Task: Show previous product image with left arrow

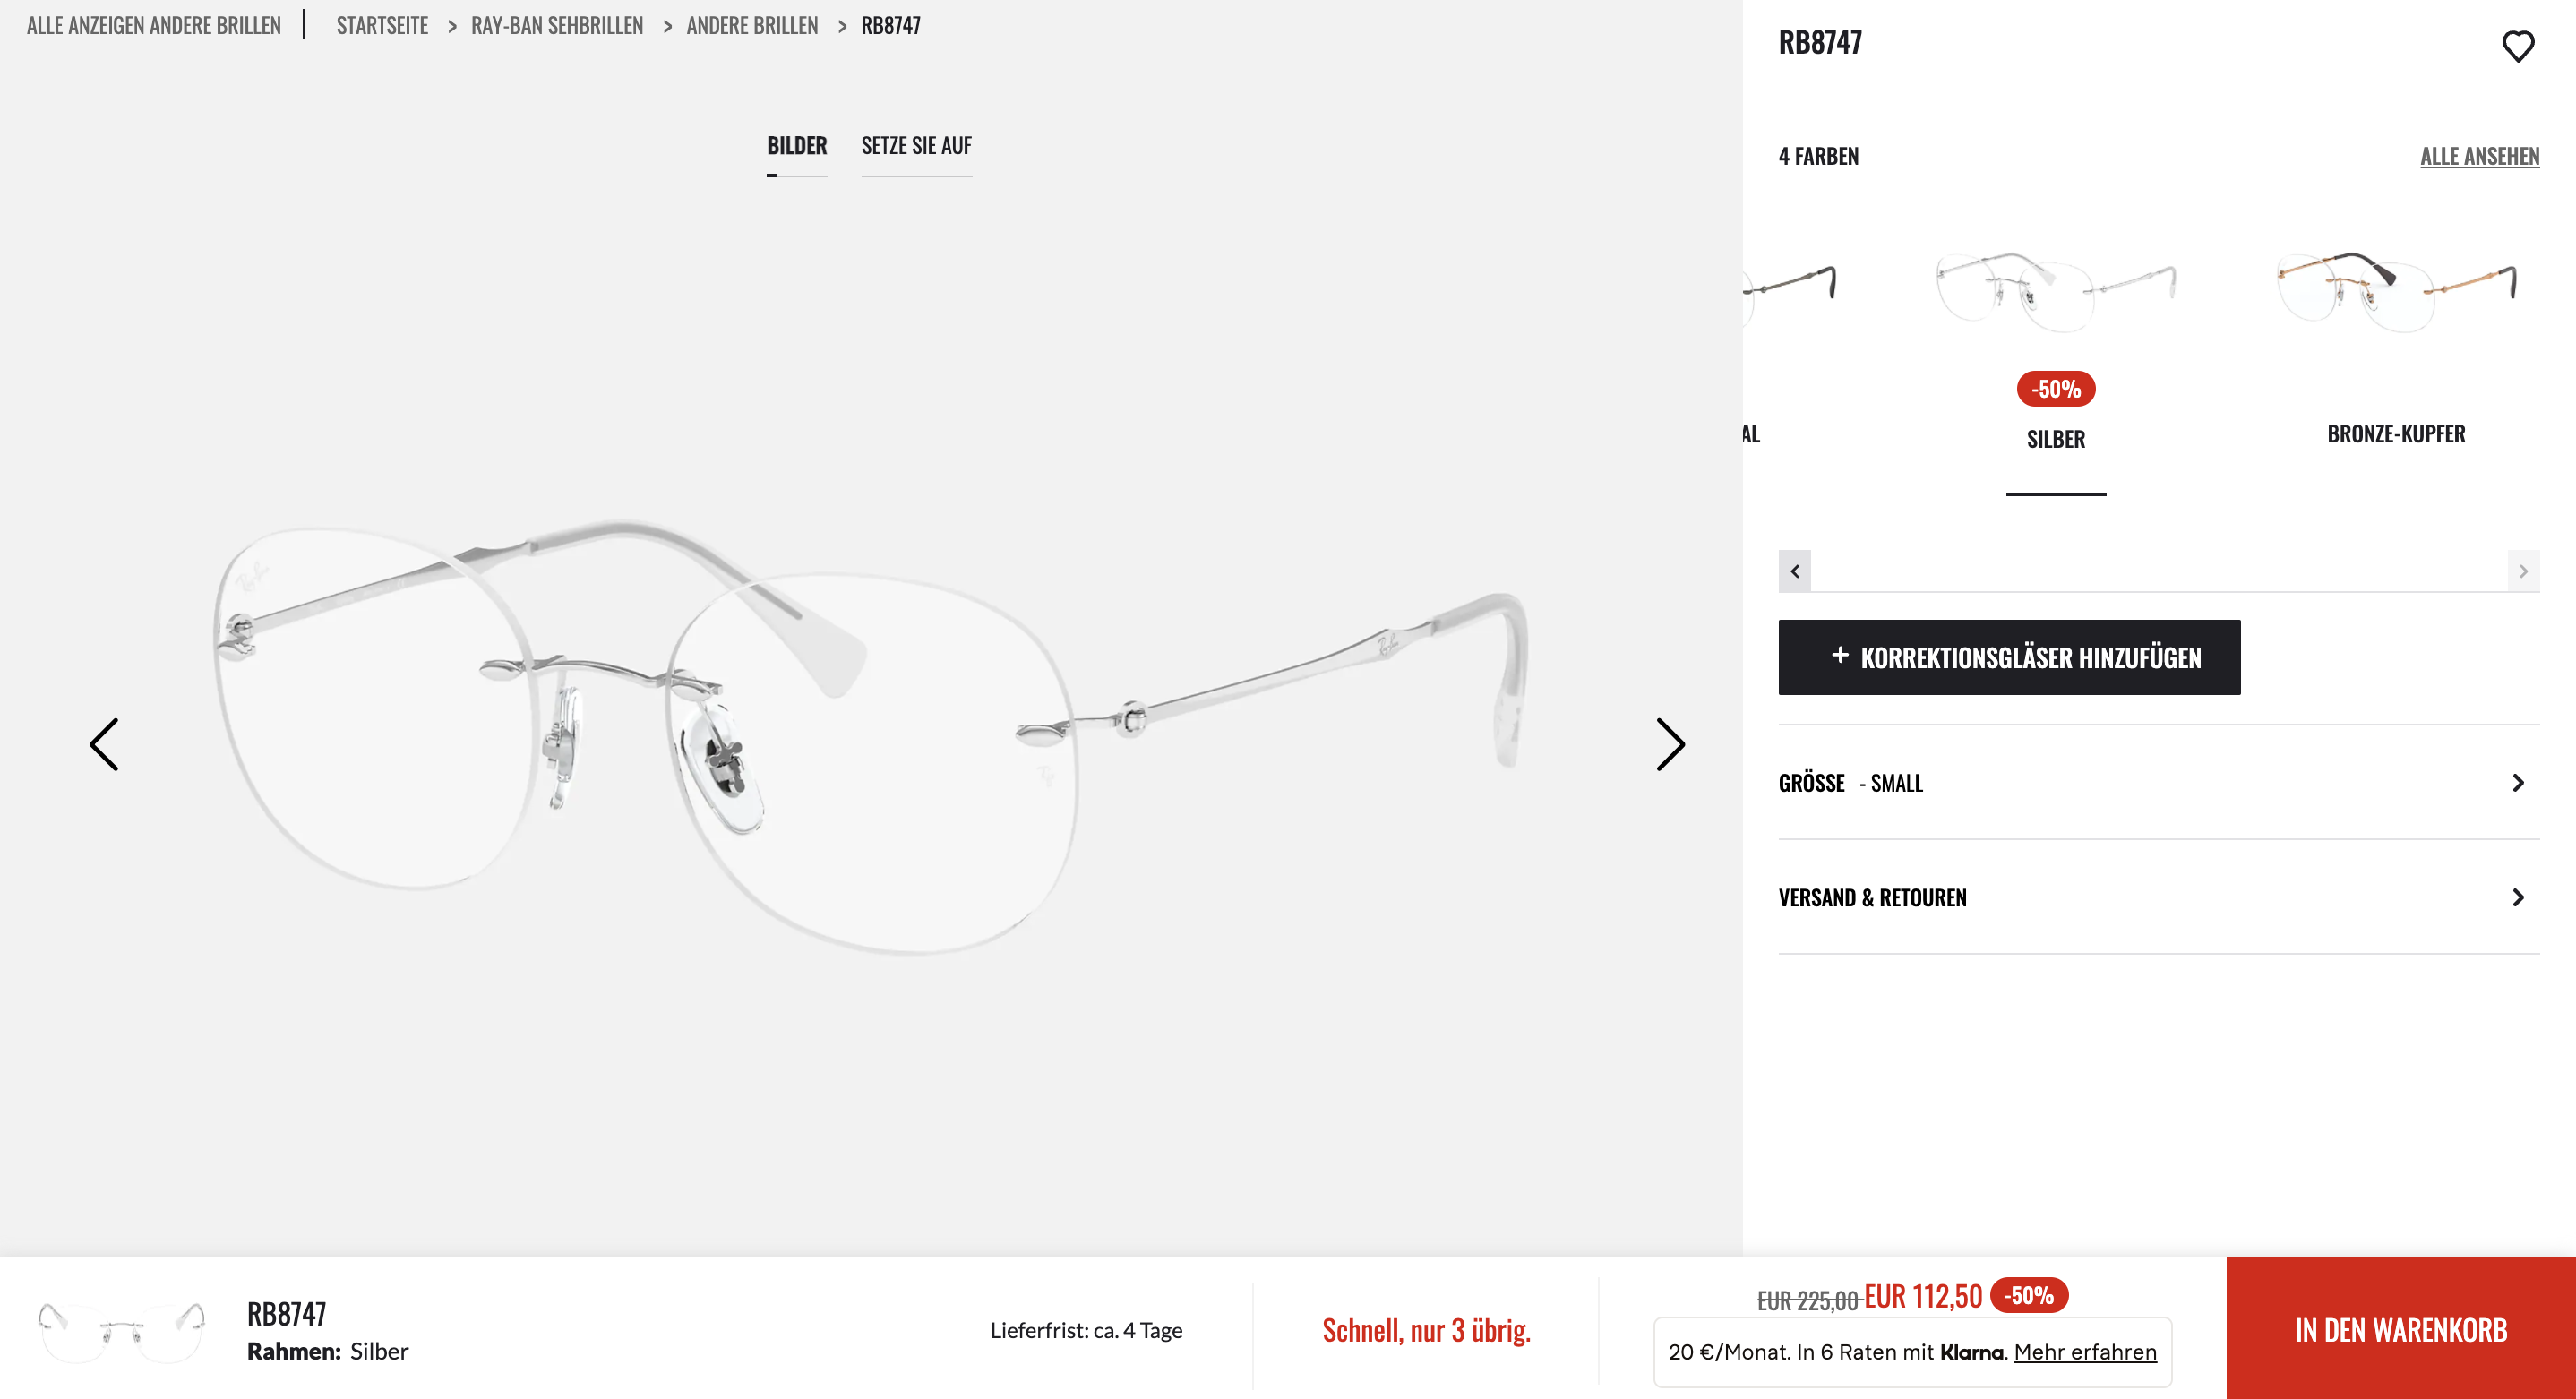Action: pyautogui.click(x=104, y=744)
